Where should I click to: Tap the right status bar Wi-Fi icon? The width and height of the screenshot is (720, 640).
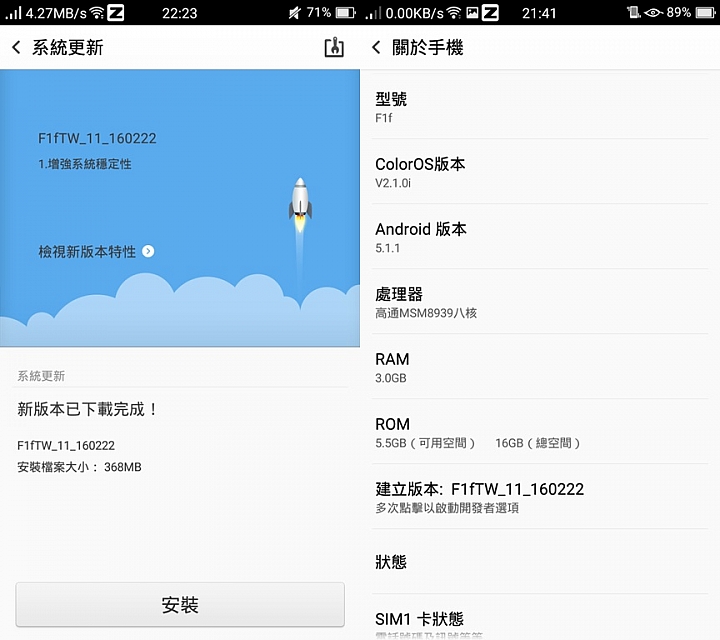[454, 12]
